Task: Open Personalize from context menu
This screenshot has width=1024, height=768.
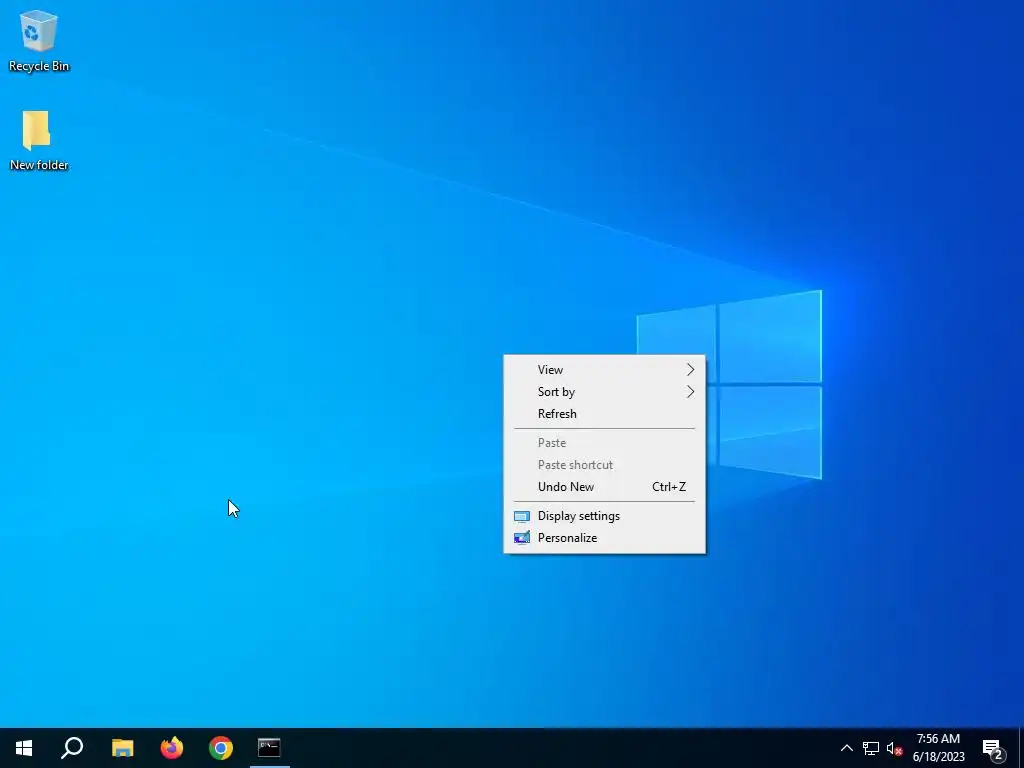Action: pyautogui.click(x=604, y=538)
